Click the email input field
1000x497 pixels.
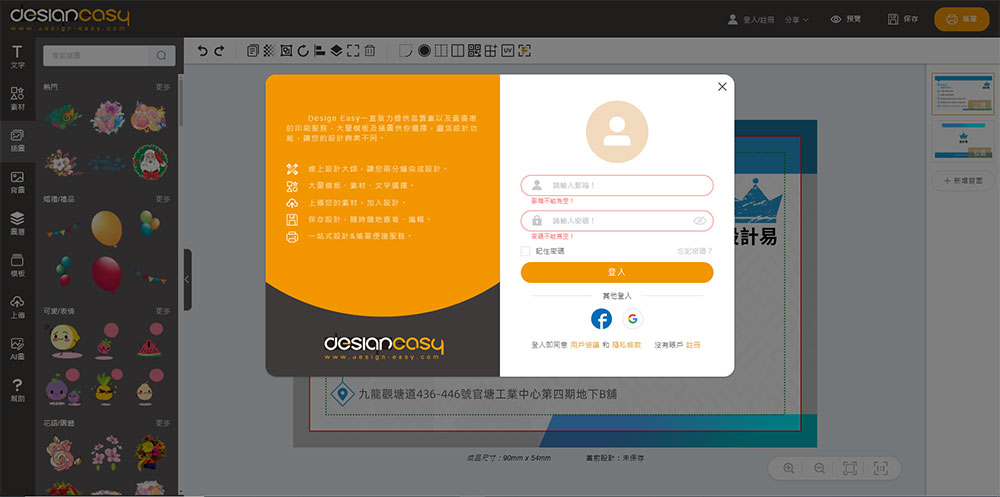[617, 185]
